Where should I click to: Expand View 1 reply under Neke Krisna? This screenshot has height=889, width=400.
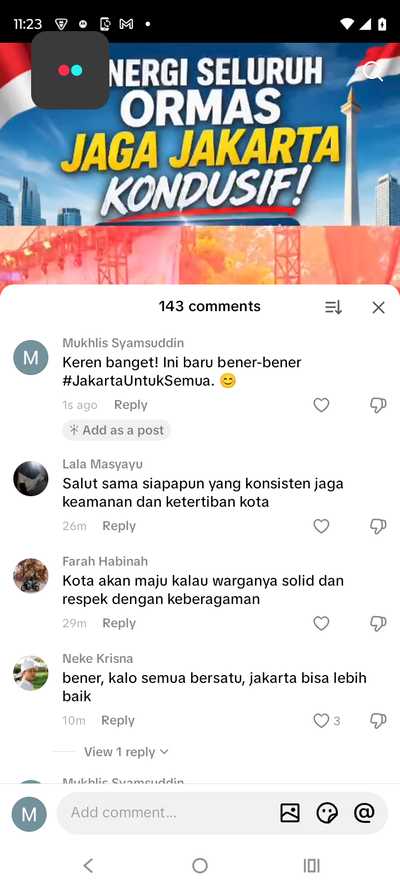point(126,752)
